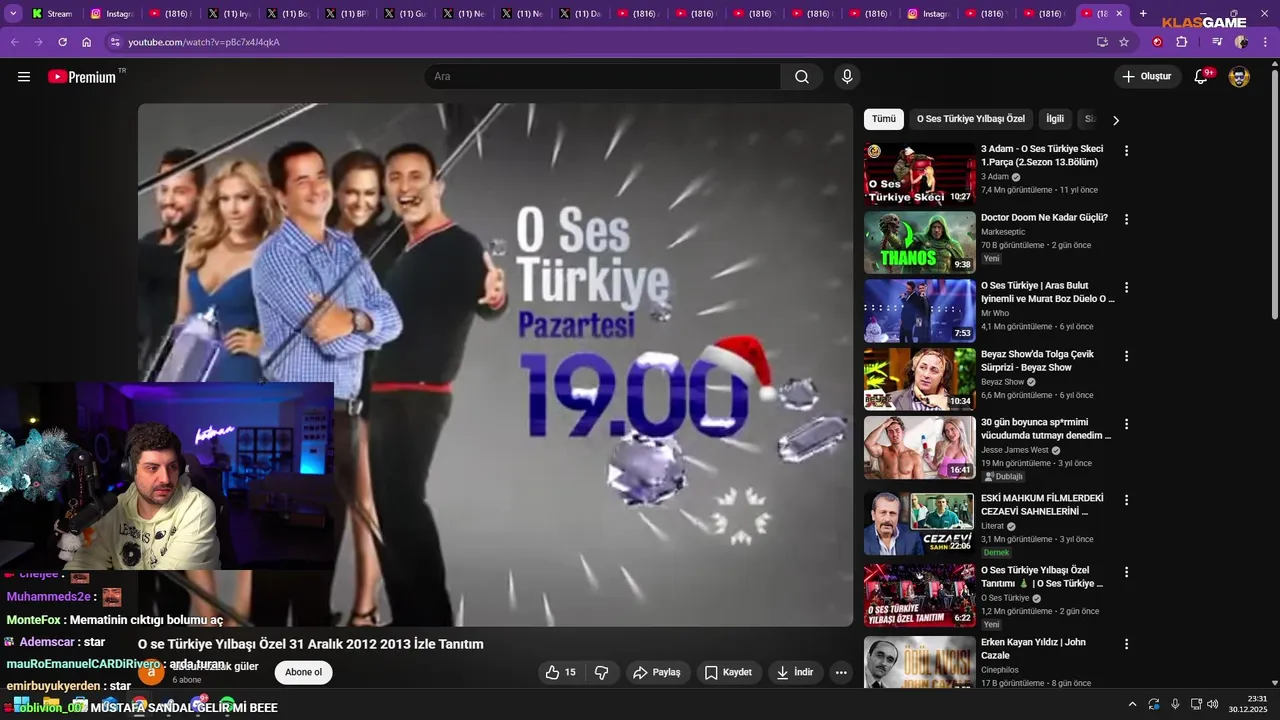Select the İlgili filter chip
The image size is (1280, 720).
click(x=1055, y=119)
